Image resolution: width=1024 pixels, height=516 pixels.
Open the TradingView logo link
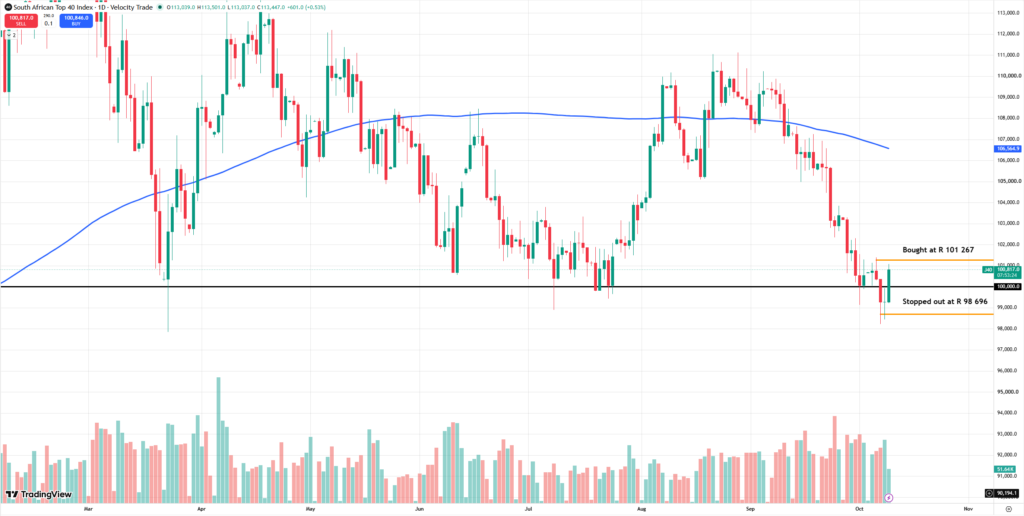pyautogui.click(x=39, y=494)
